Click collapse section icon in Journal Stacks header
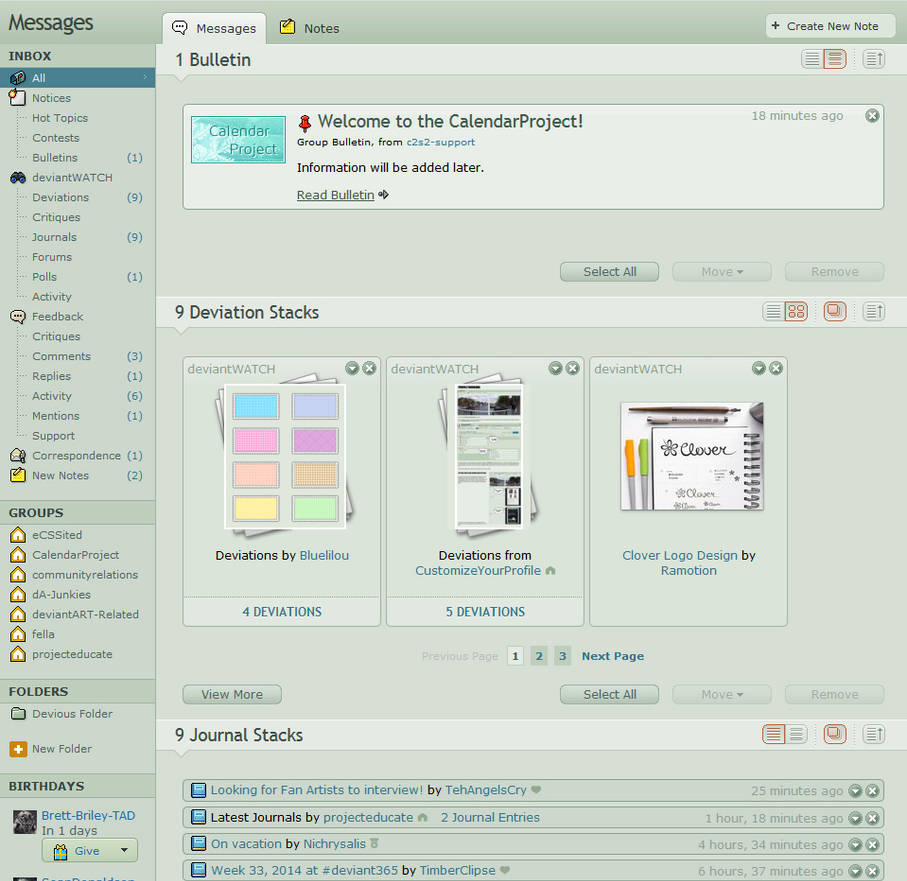This screenshot has width=907, height=881. coord(873,734)
